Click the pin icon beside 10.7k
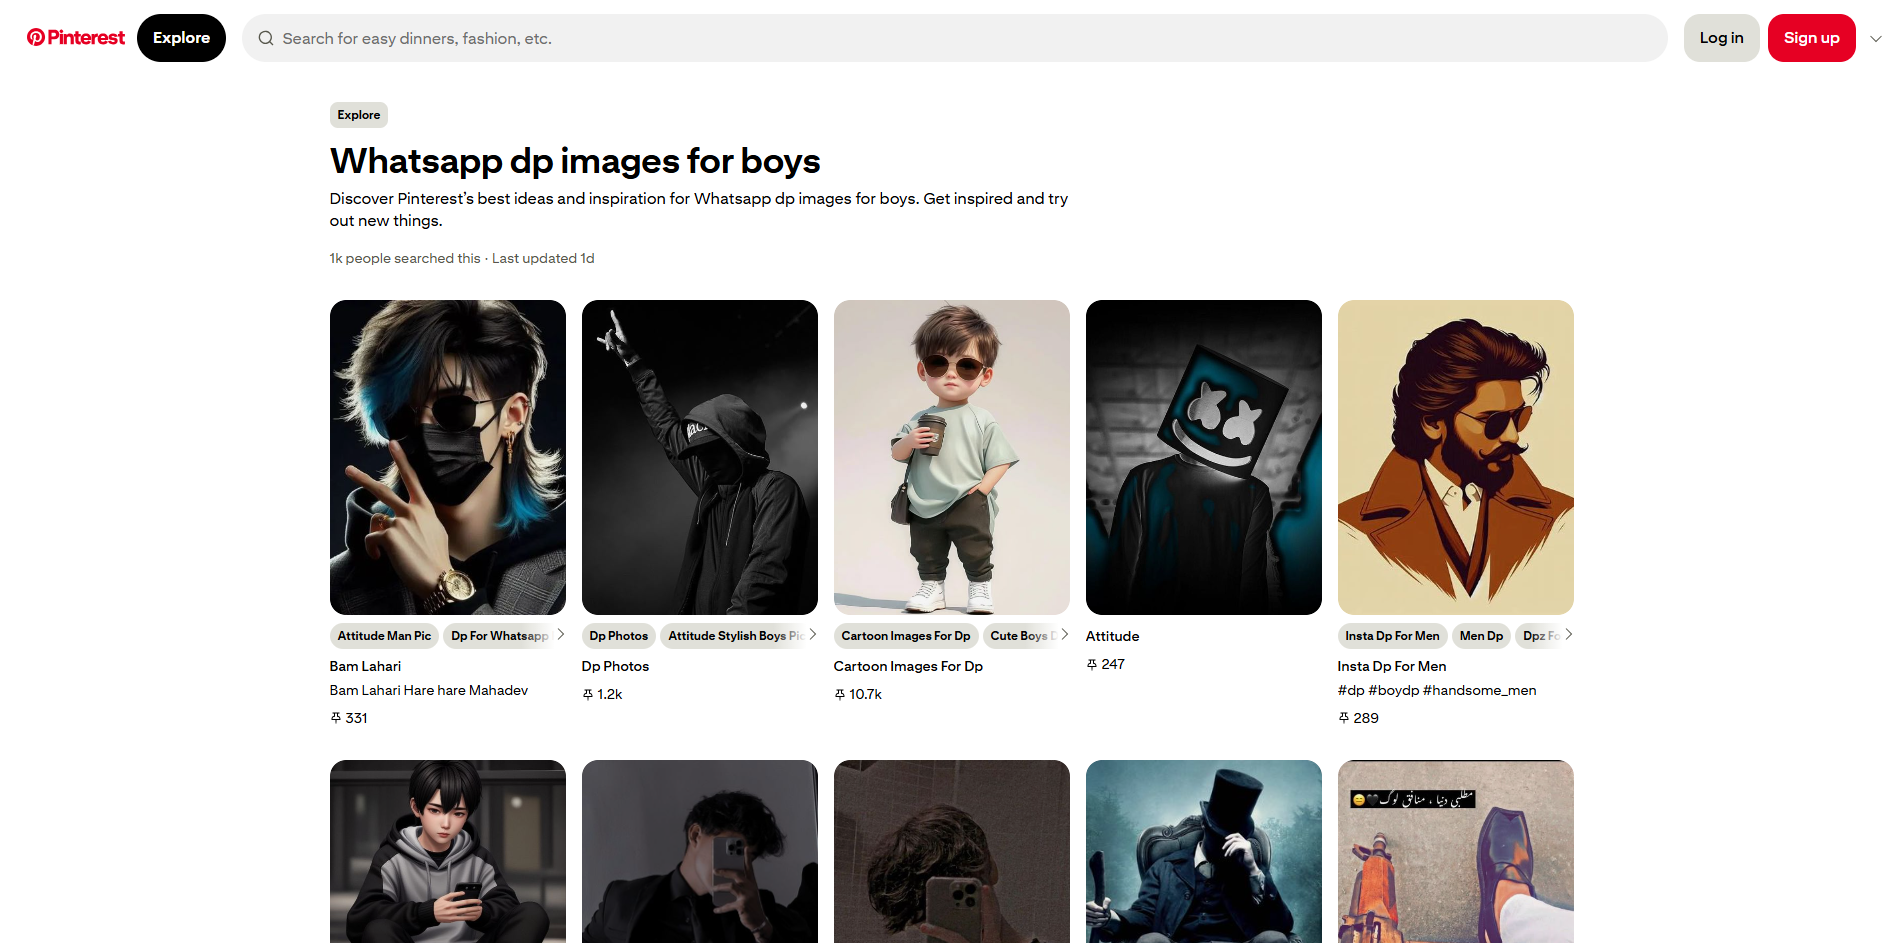This screenshot has height=943, width=1902. pos(840,694)
